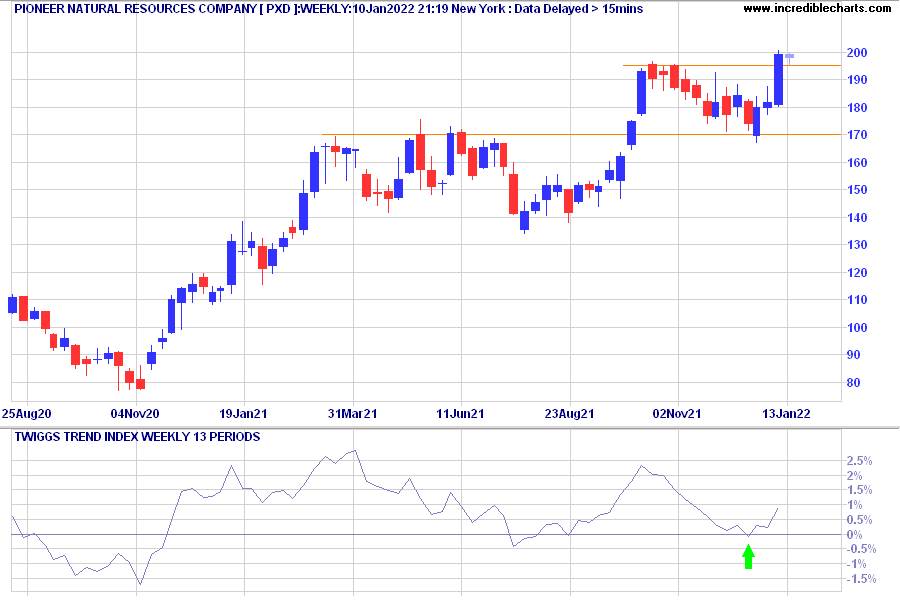The height and width of the screenshot is (600, 900).
Task: Click the indicator axis label 0%
Action: click(855, 535)
